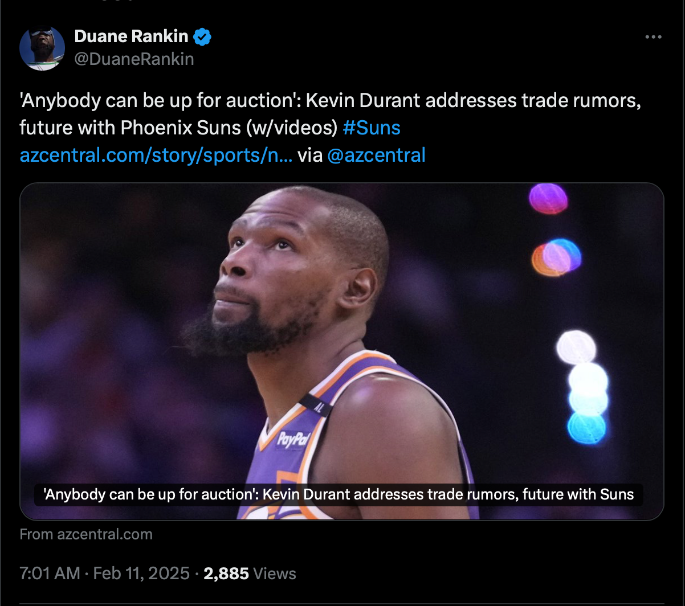The width and height of the screenshot is (685, 606).
Task: Go to the @DuaneRankin handle
Action: click(x=134, y=59)
